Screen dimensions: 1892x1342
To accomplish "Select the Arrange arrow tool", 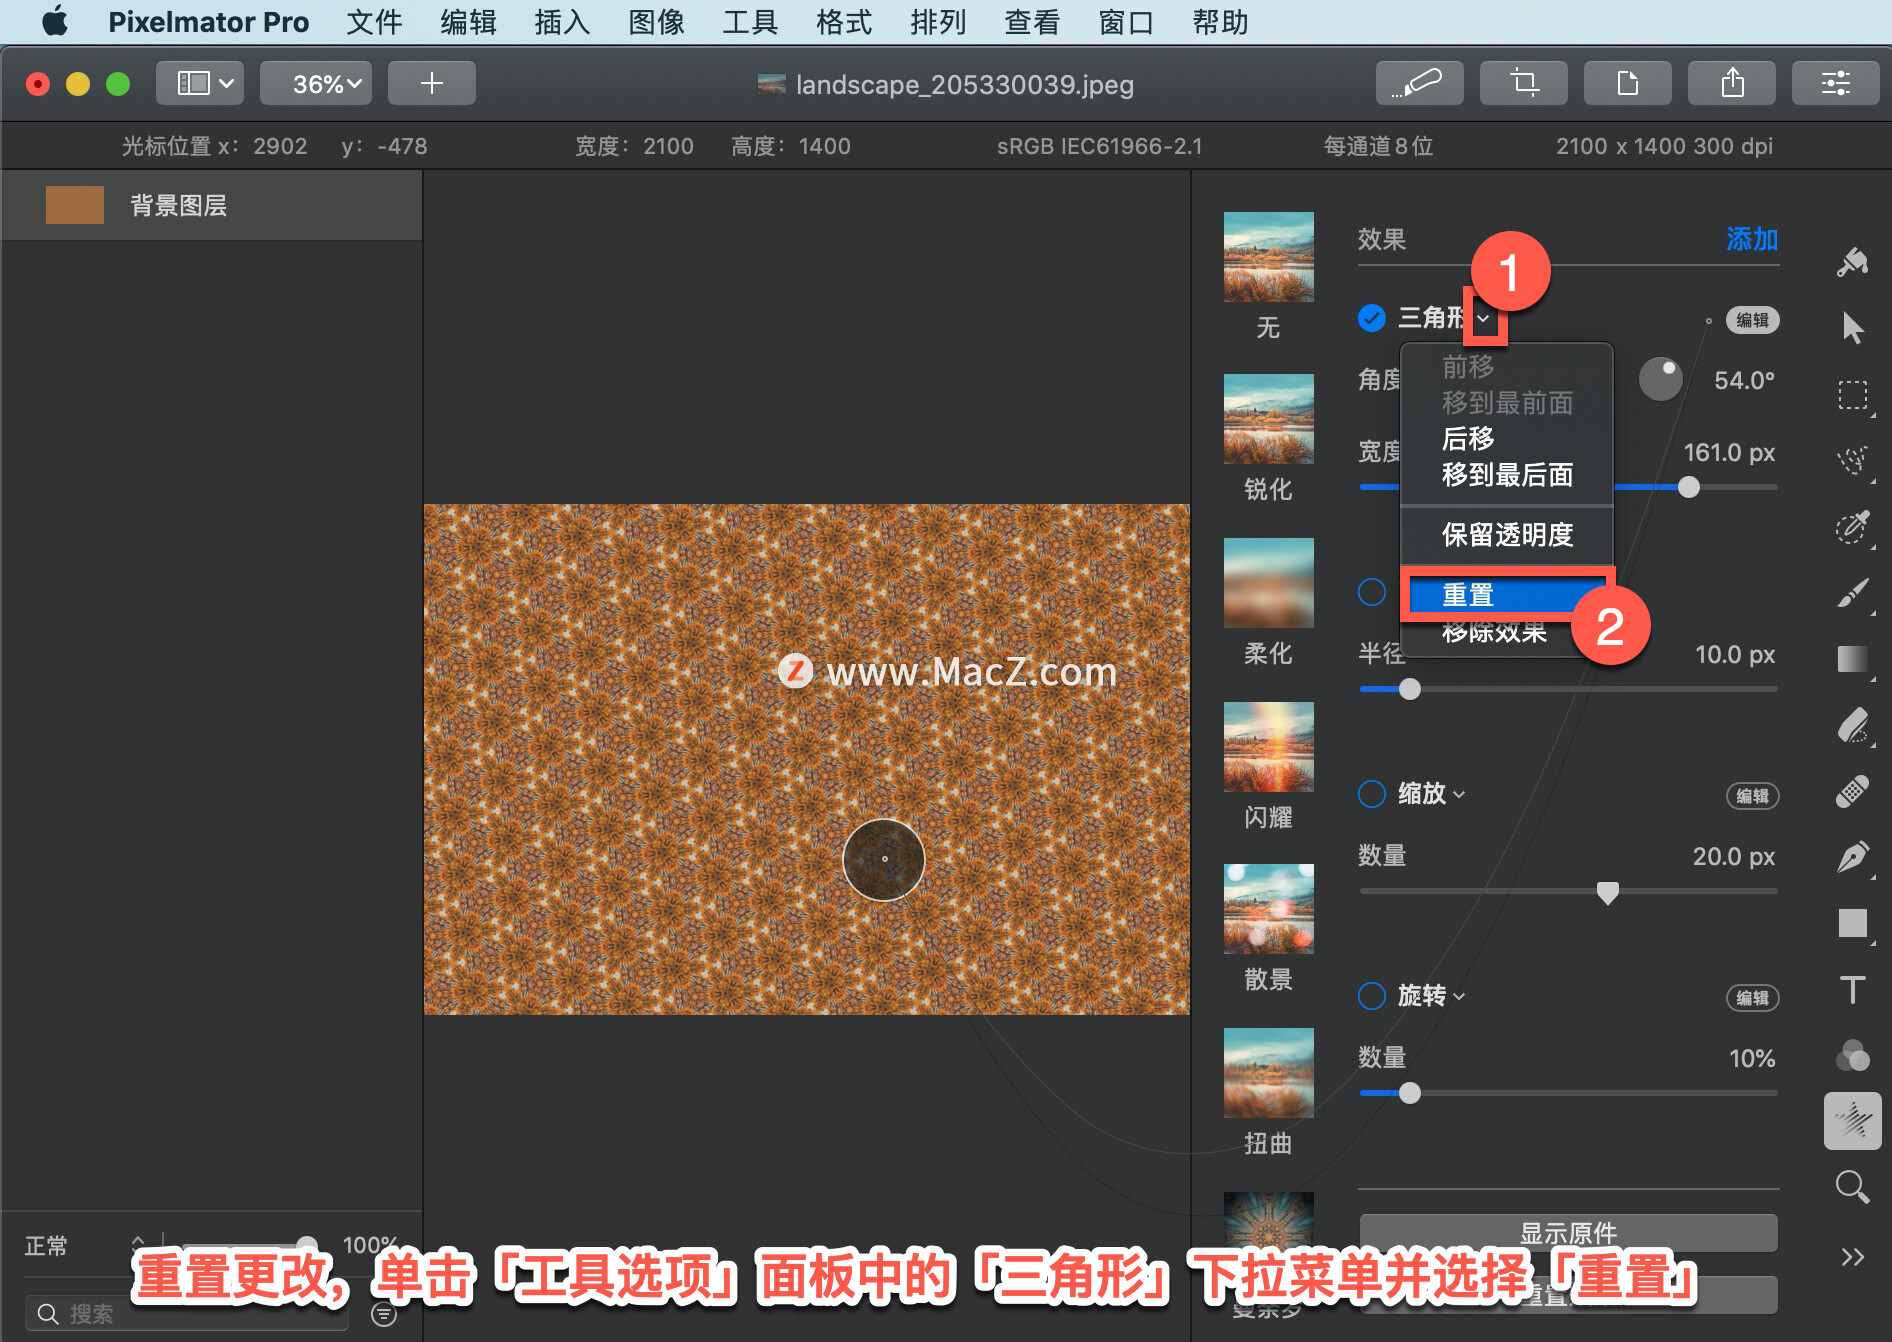I will click(x=1852, y=328).
